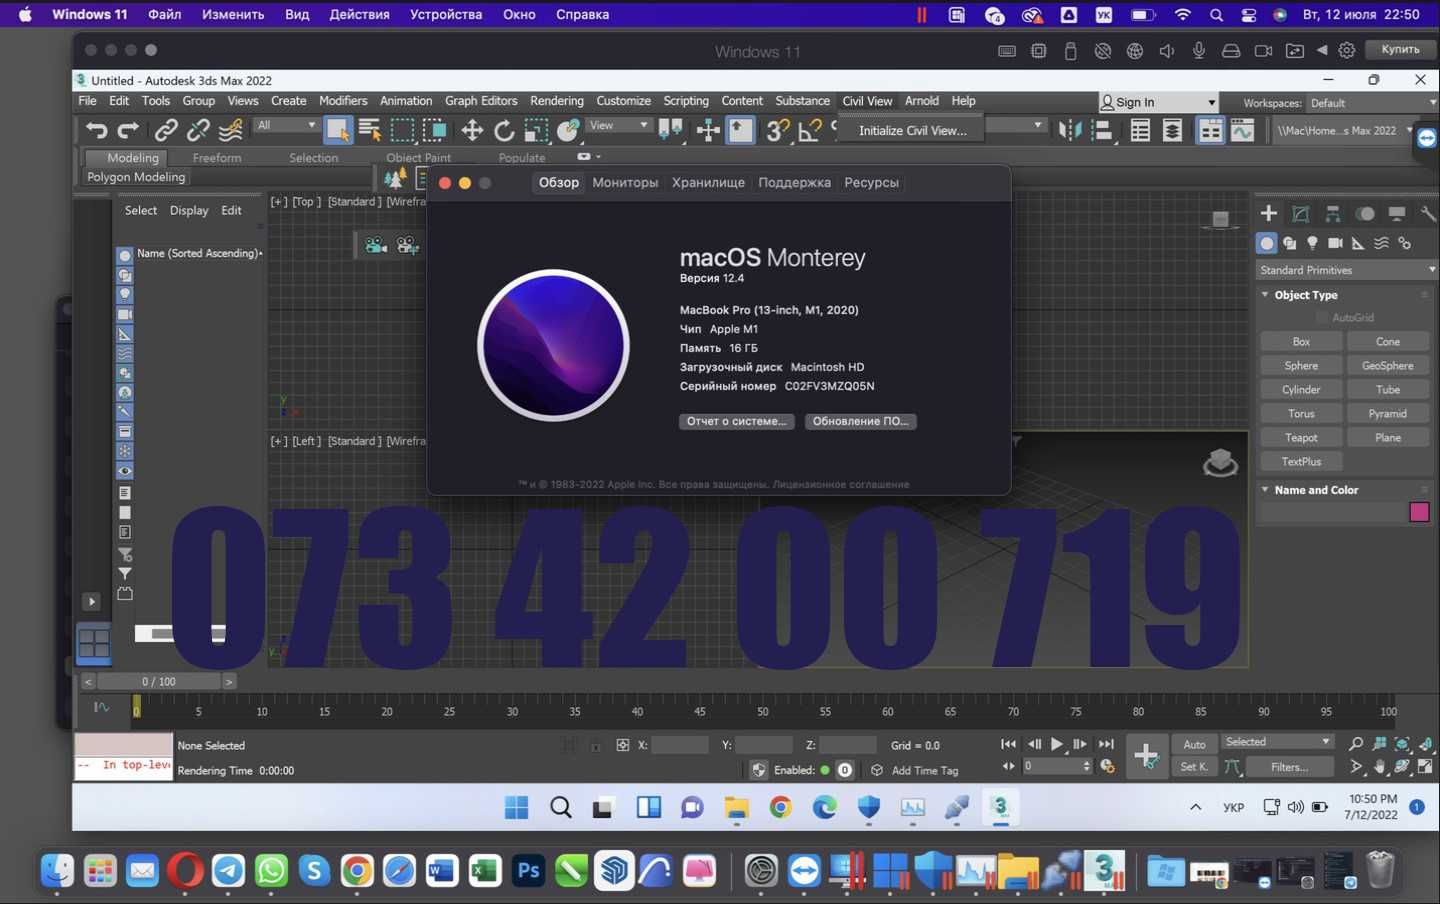Image resolution: width=1440 pixels, height=904 pixels.
Task: Click the X coordinate input field
Action: 680,745
